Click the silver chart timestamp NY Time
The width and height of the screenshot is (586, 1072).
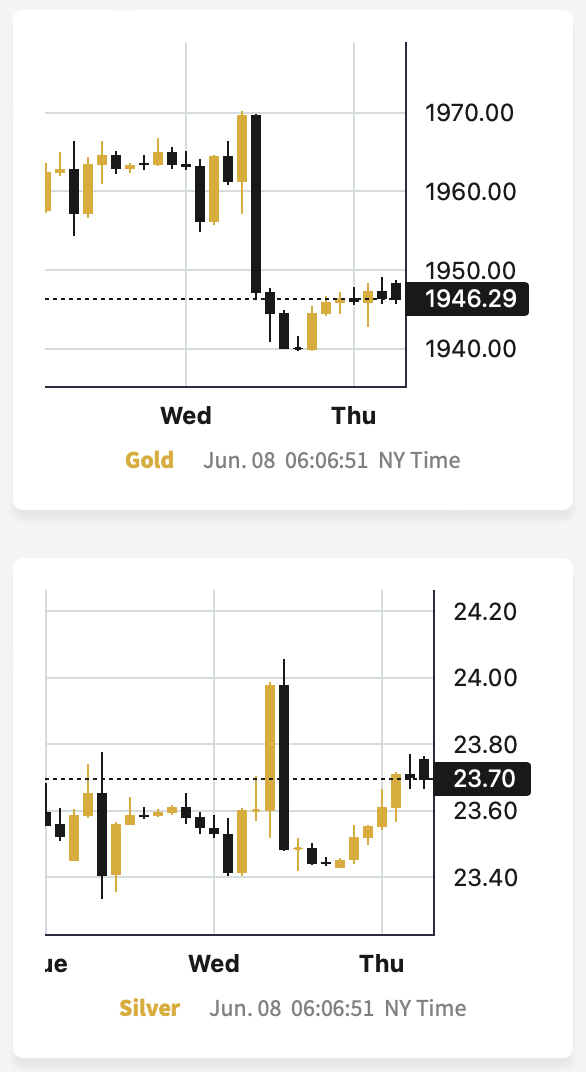(425, 1009)
